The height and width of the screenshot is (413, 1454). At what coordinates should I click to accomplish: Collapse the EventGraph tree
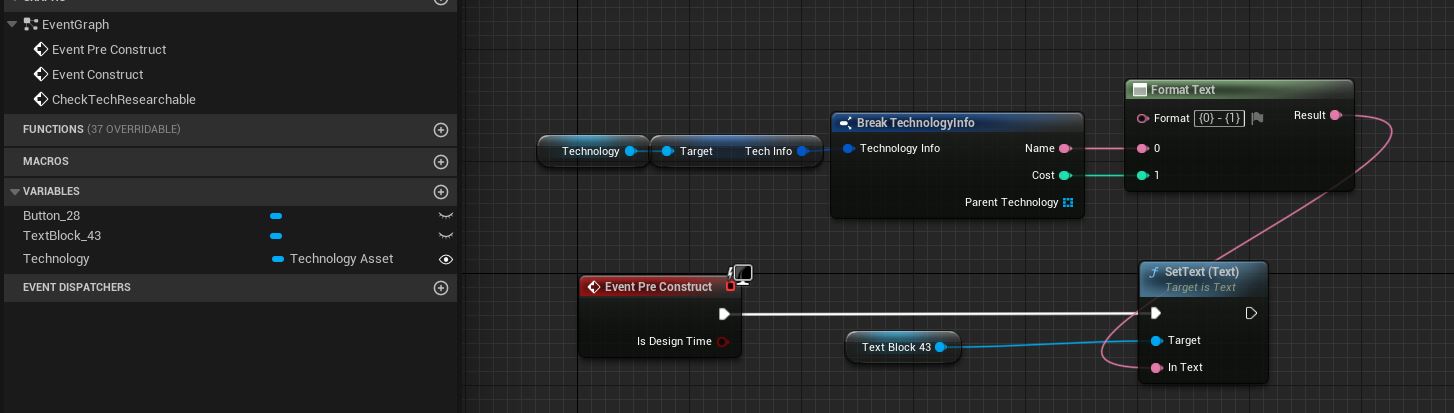(13, 25)
